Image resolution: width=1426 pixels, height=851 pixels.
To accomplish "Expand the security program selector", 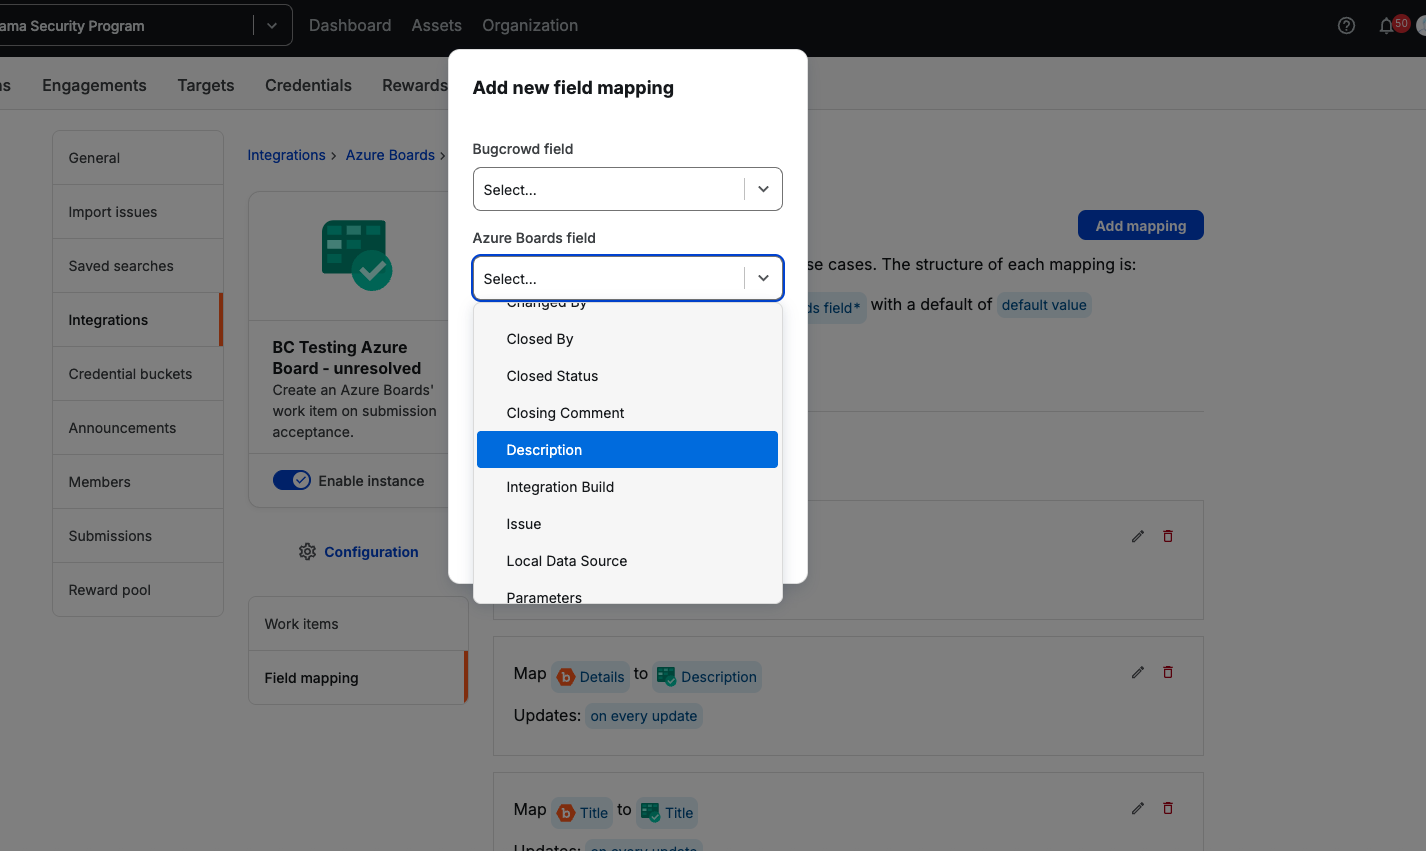I will click(271, 26).
